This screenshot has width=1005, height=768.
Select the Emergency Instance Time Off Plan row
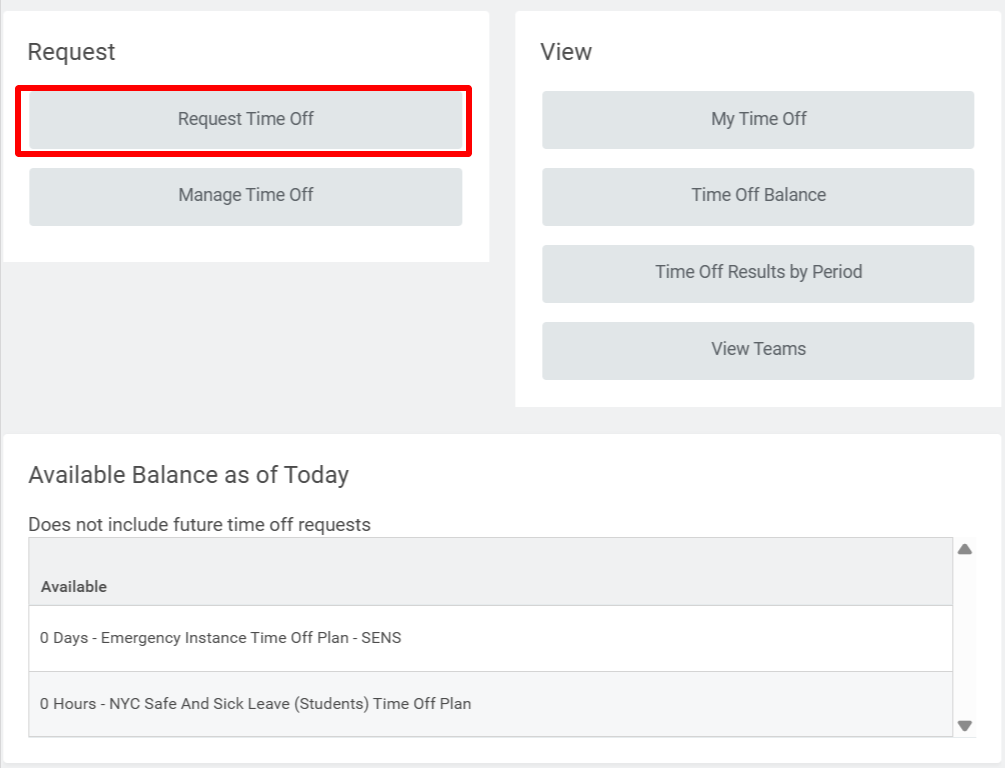[x=220, y=638]
